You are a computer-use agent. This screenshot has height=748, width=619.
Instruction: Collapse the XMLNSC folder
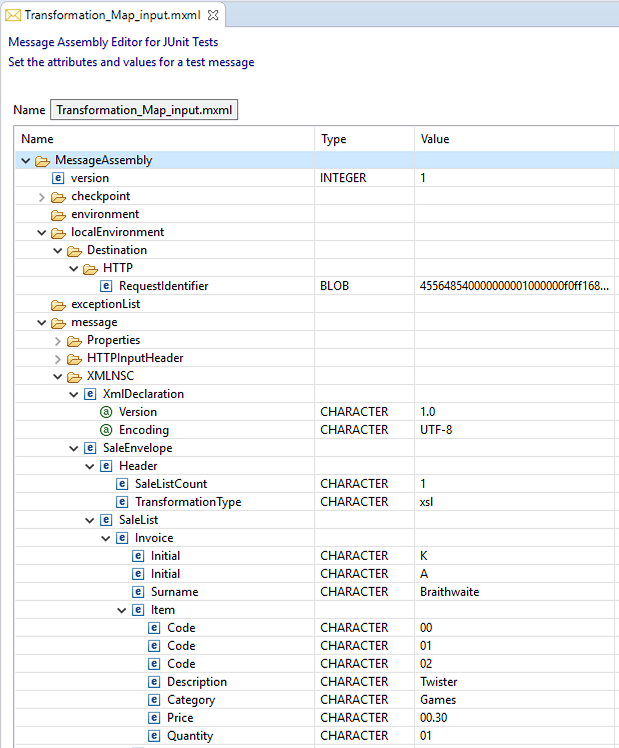pyautogui.click(x=58, y=377)
